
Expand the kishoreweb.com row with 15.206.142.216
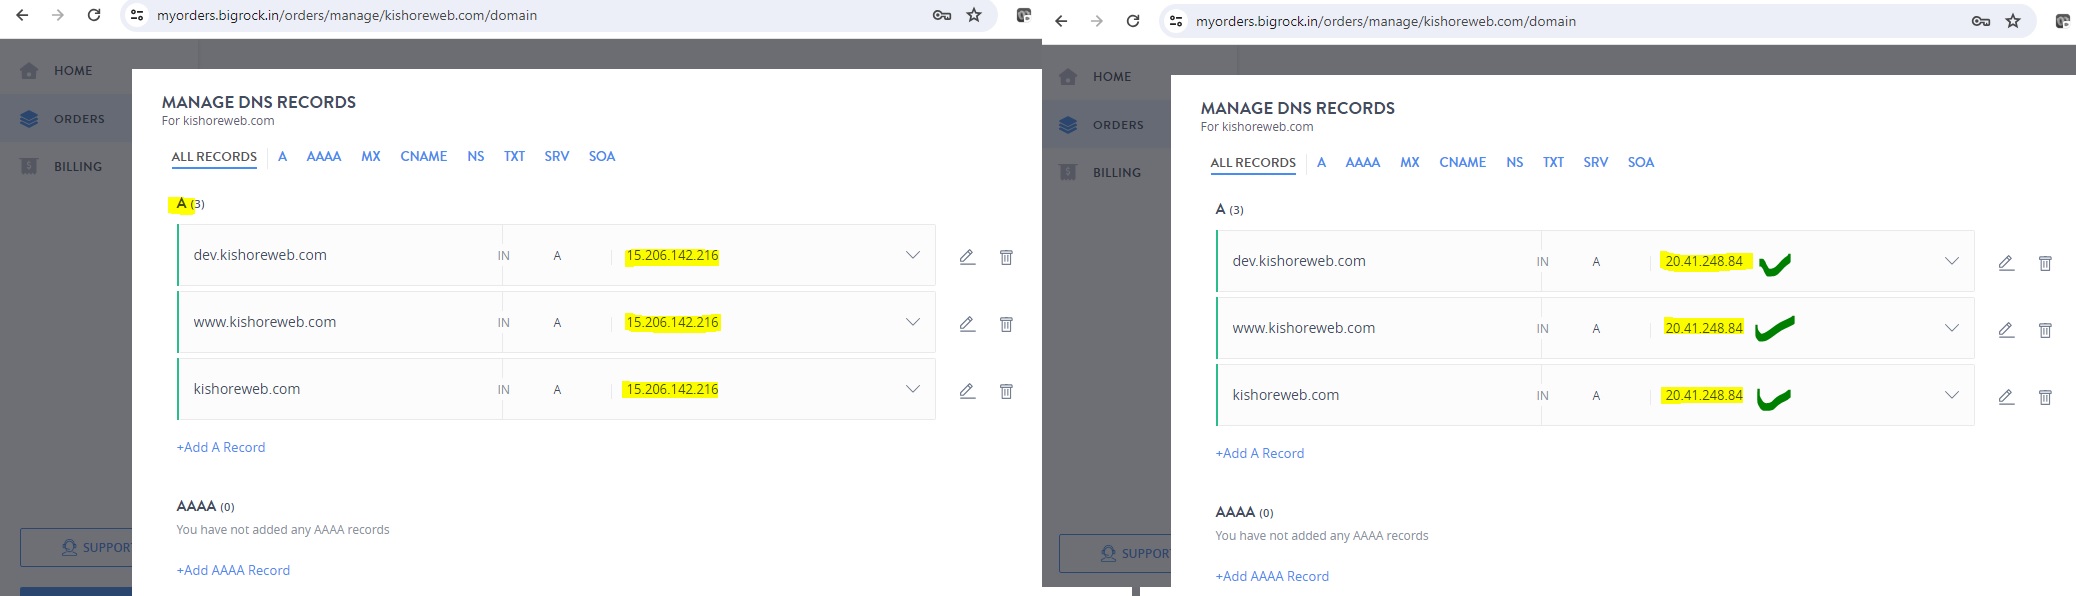click(912, 389)
